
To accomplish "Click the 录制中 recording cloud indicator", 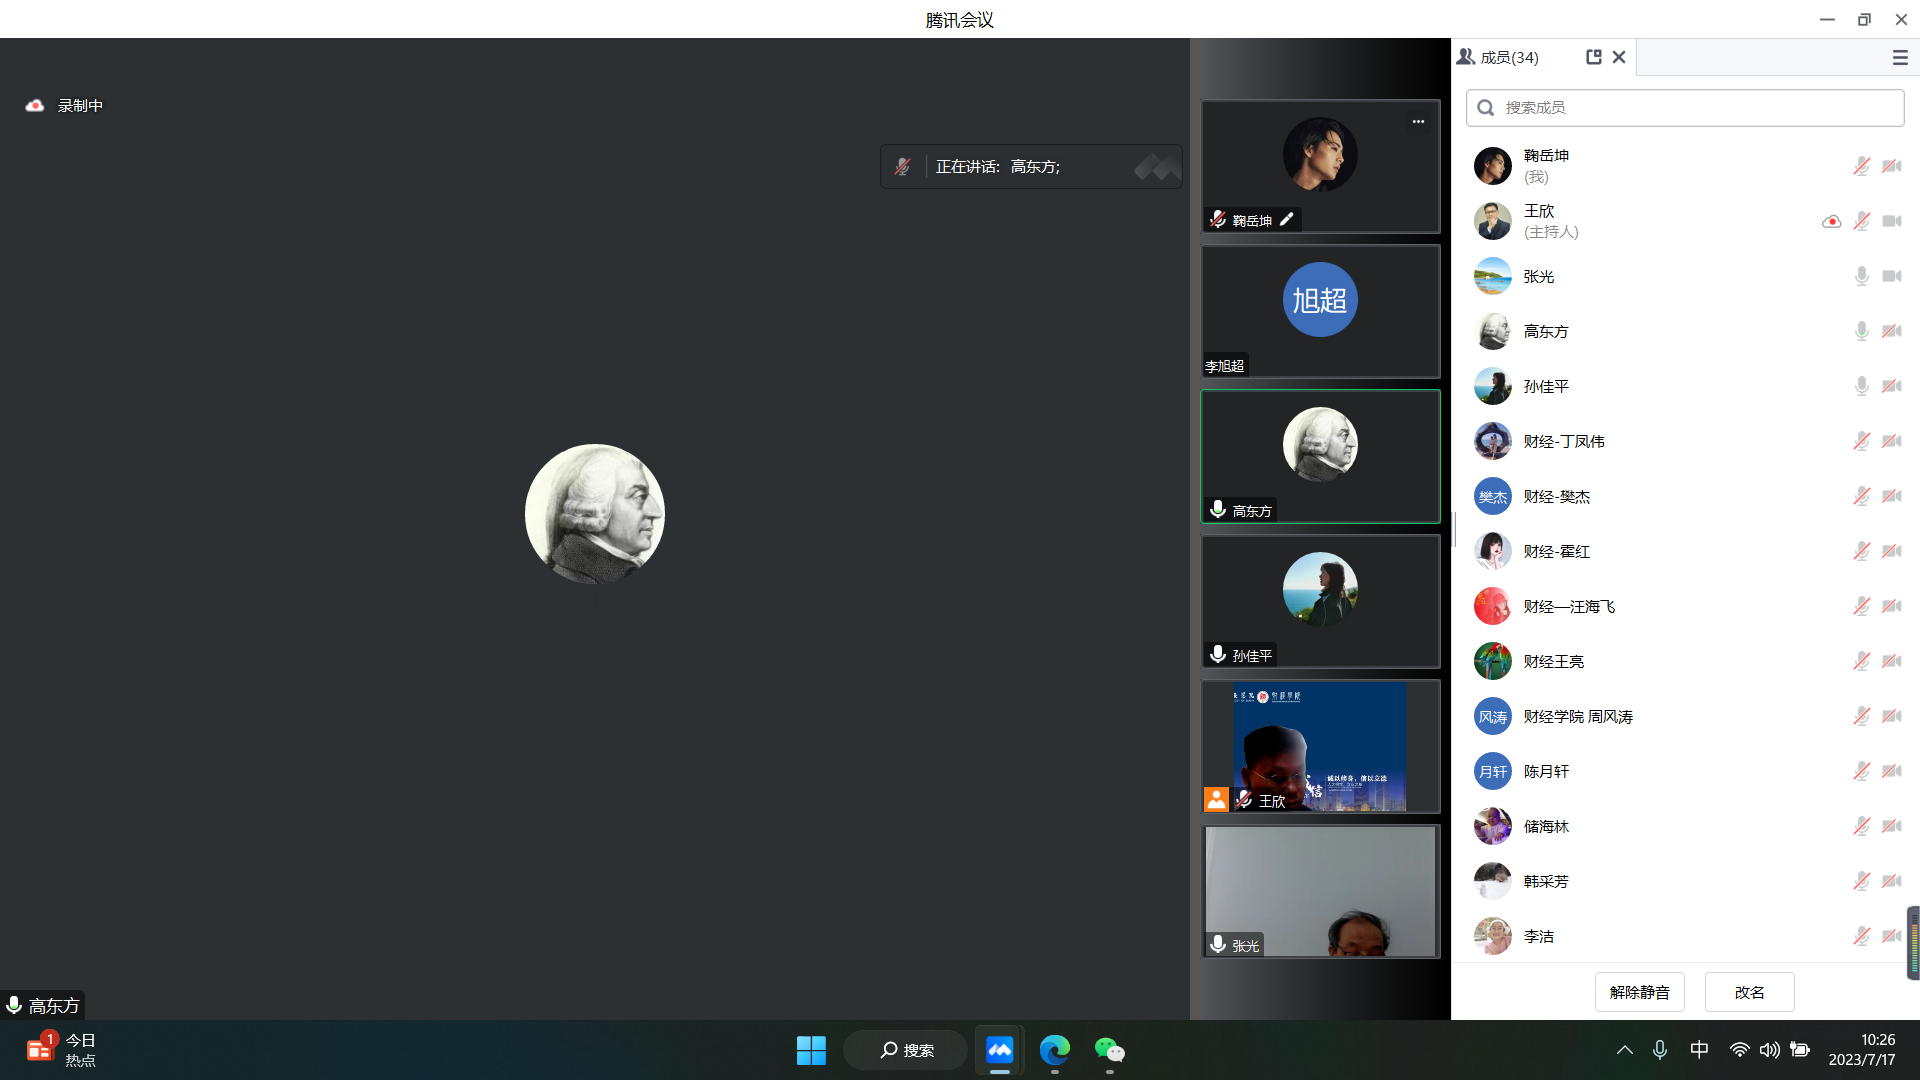I will (x=35, y=105).
